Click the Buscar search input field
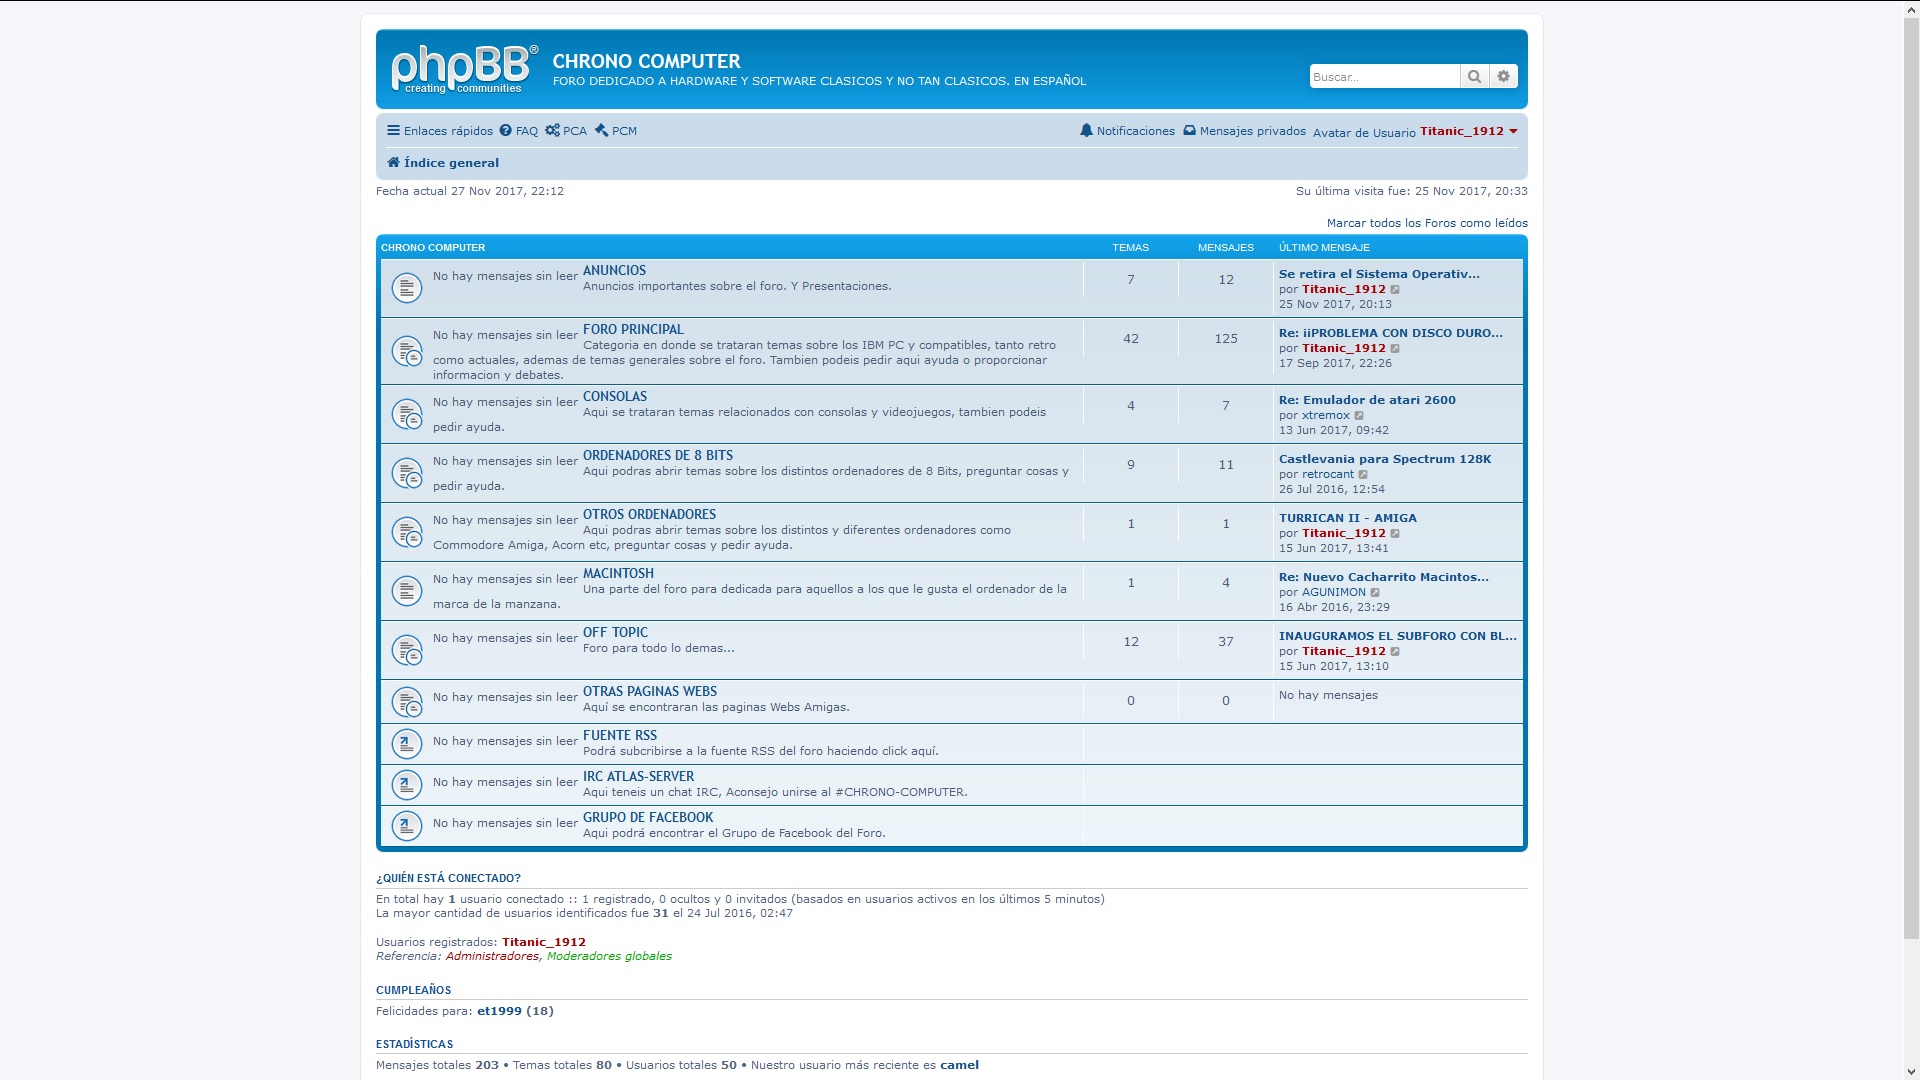The width and height of the screenshot is (1920, 1080). [1384, 77]
